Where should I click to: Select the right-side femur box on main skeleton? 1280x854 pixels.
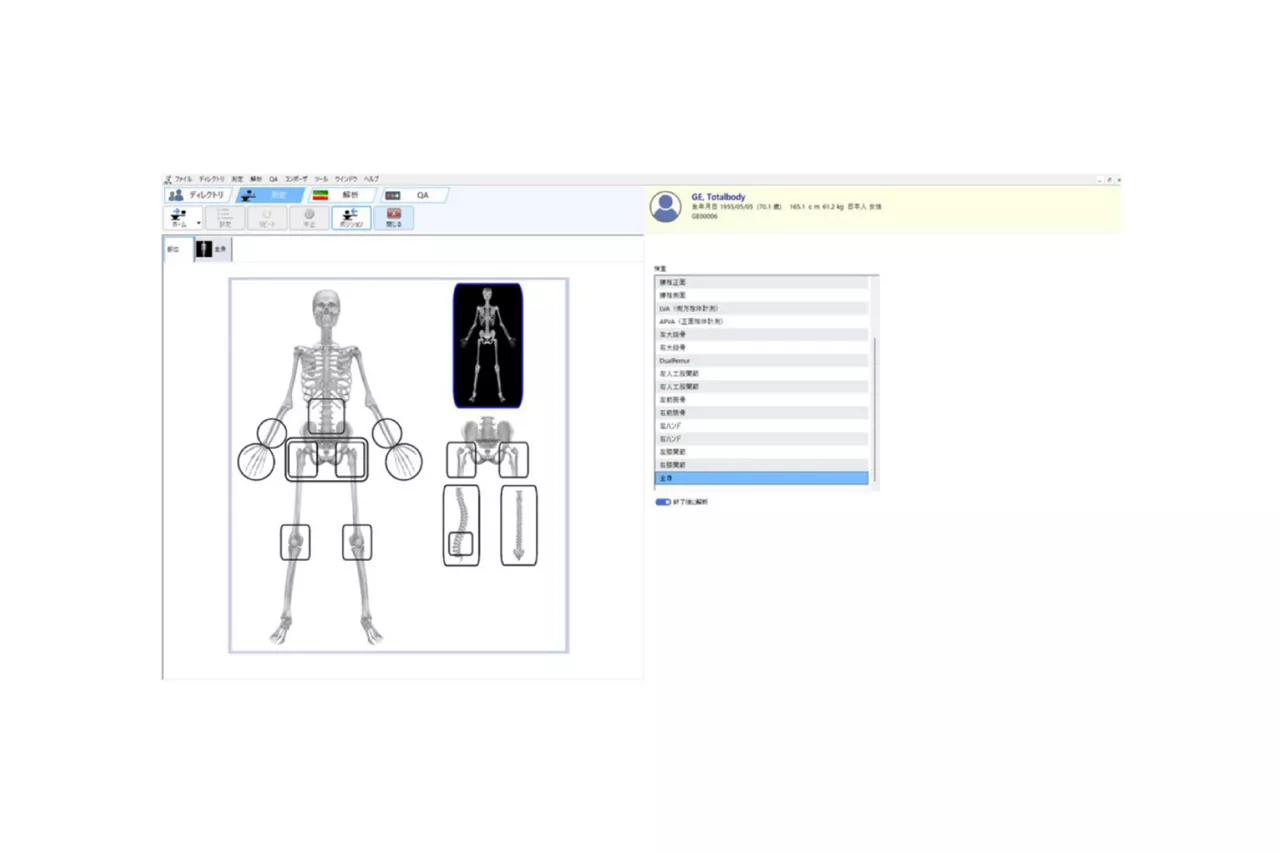pyautogui.click(x=350, y=460)
